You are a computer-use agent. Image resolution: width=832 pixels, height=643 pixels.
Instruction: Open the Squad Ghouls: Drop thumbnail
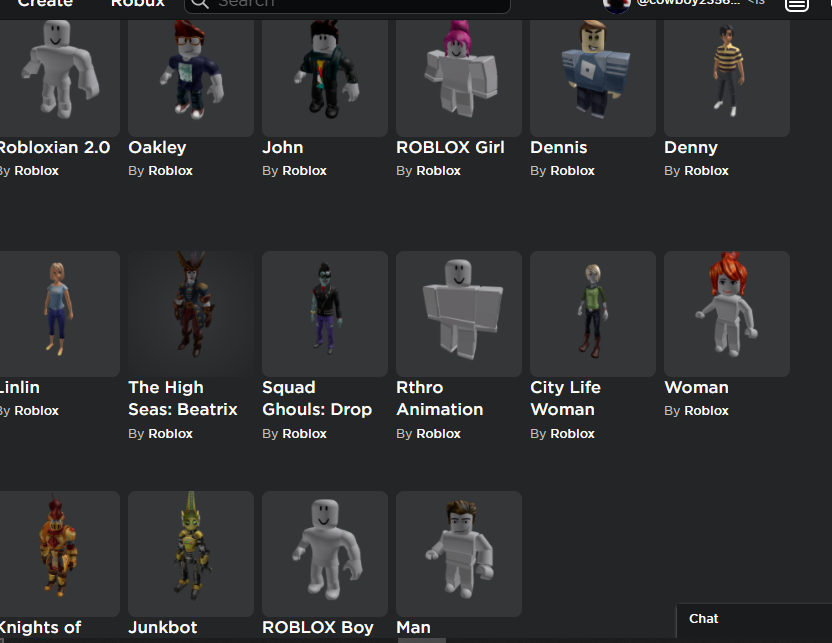pyautogui.click(x=325, y=314)
